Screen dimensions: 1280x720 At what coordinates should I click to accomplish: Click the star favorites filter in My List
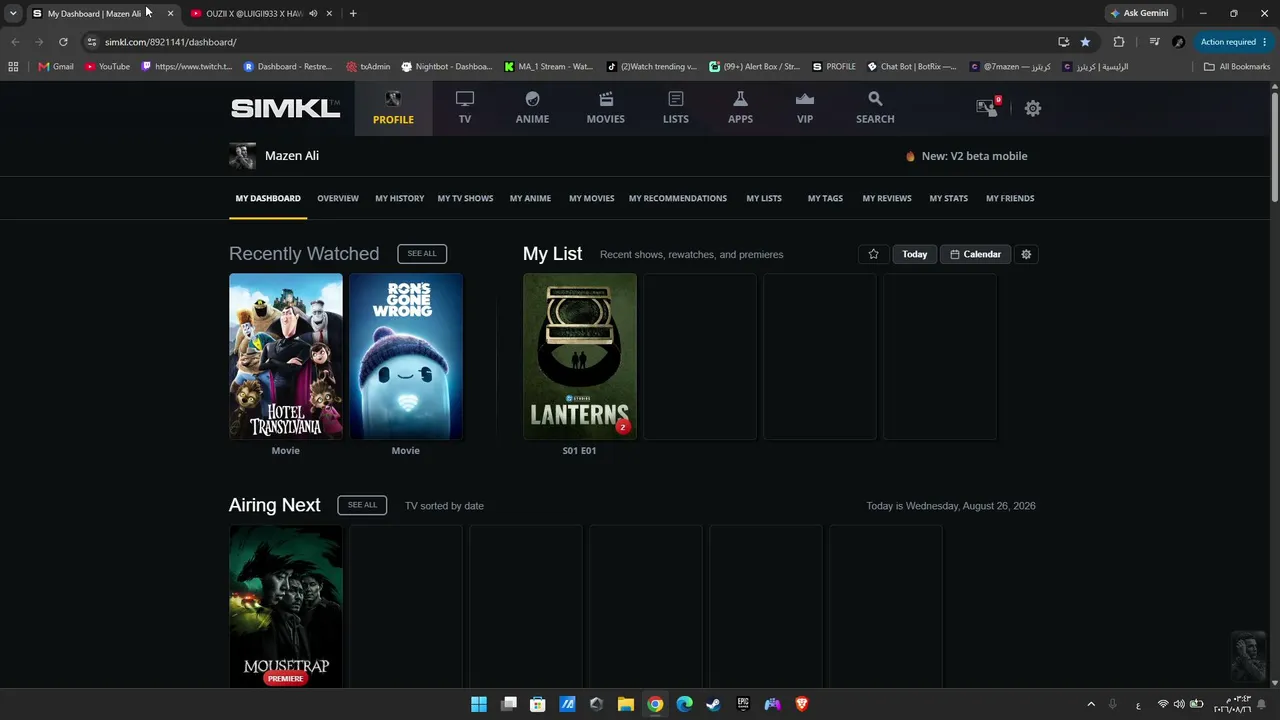tap(873, 254)
